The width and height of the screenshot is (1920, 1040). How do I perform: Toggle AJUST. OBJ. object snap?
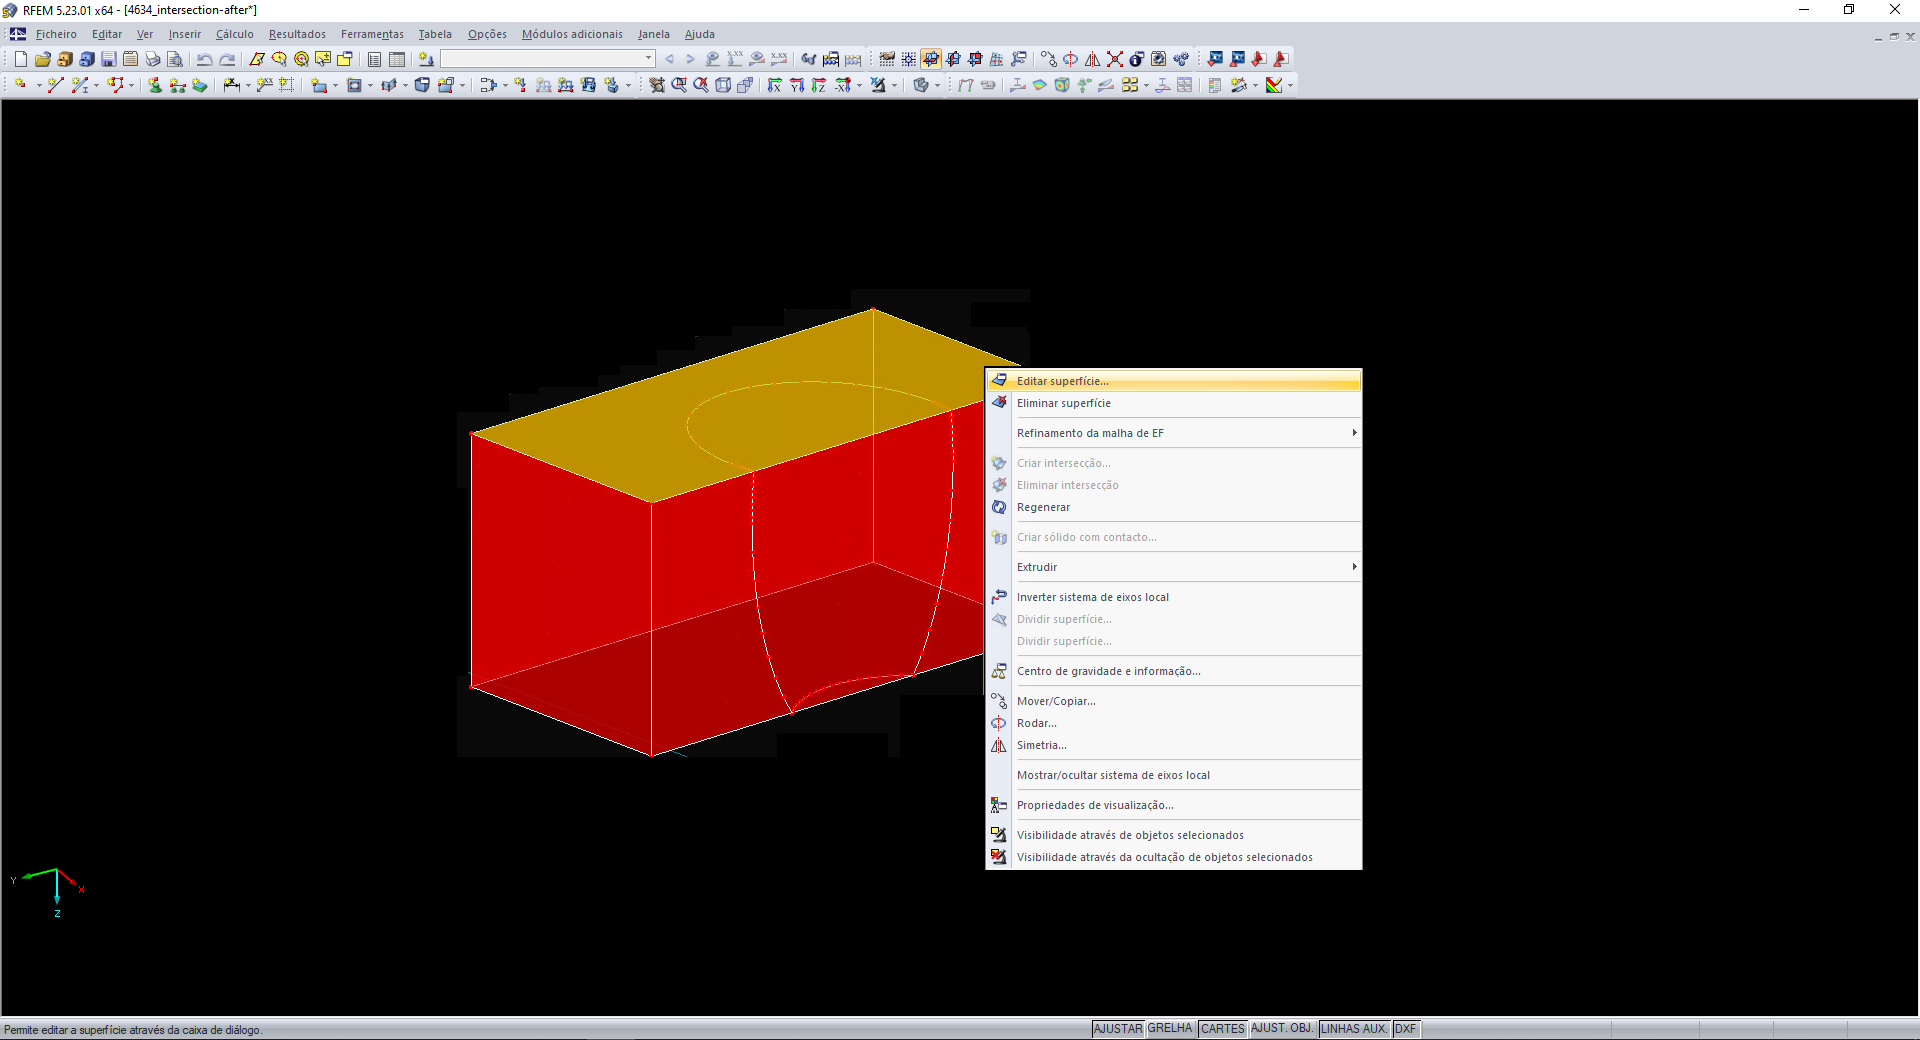(x=1282, y=1029)
